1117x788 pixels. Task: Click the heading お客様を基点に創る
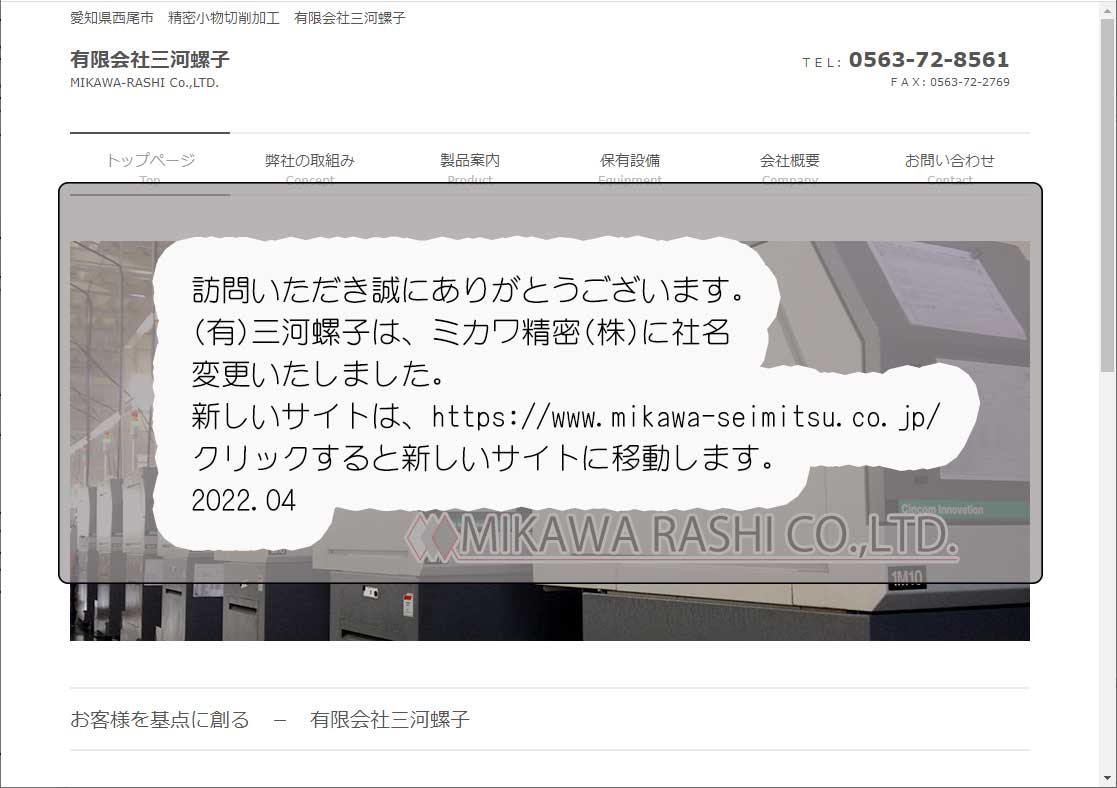(160, 720)
